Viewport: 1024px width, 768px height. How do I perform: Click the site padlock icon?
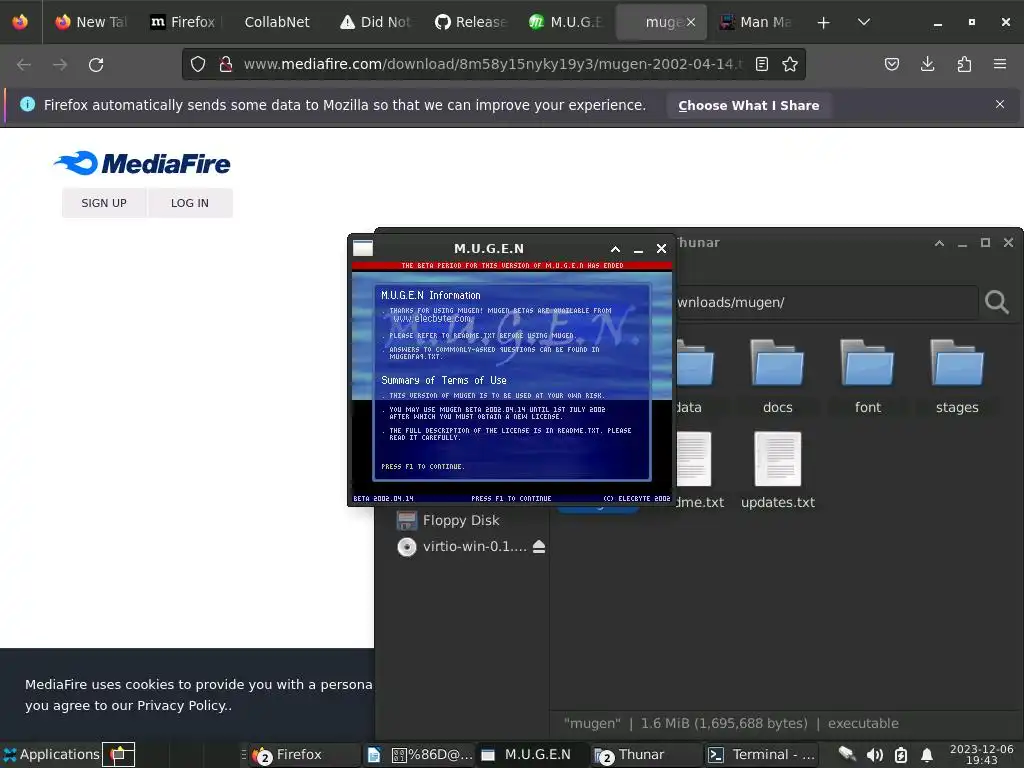226,64
